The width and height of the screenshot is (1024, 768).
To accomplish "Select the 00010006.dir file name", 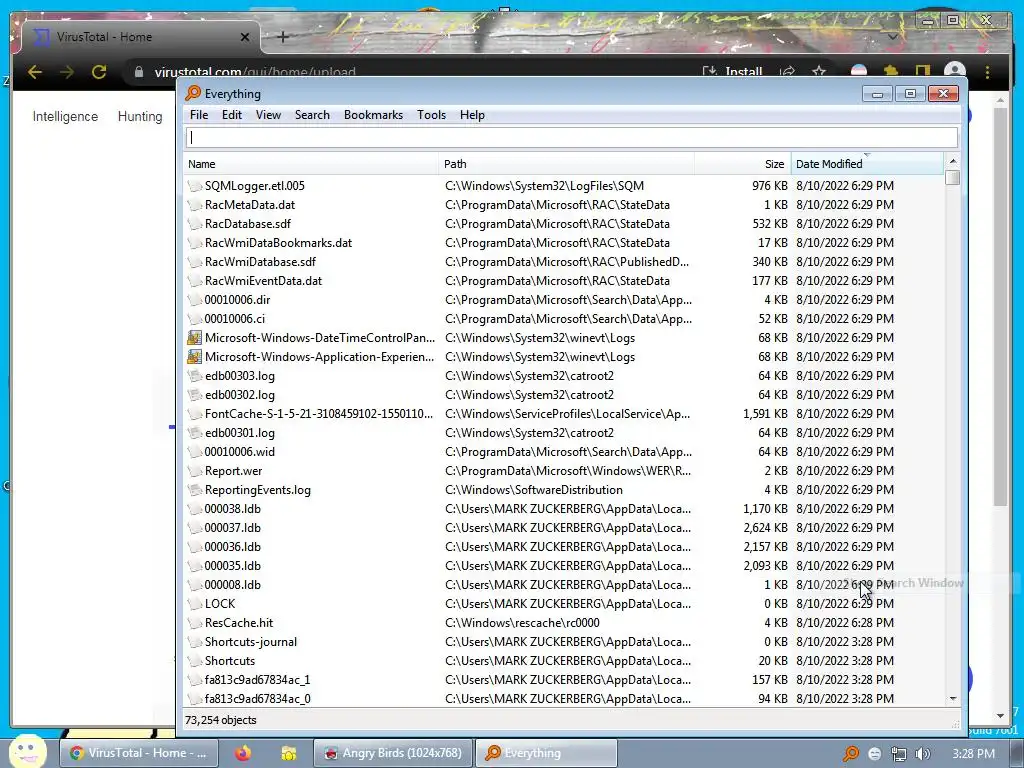I will [x=237, y=300].
